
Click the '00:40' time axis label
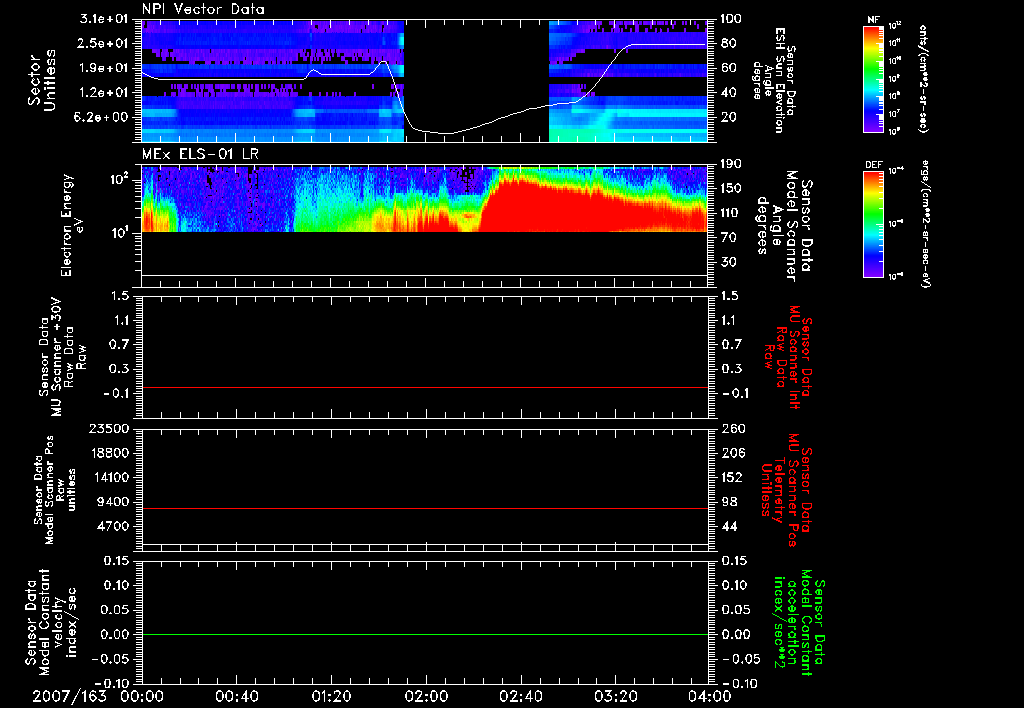click(236, 696)
